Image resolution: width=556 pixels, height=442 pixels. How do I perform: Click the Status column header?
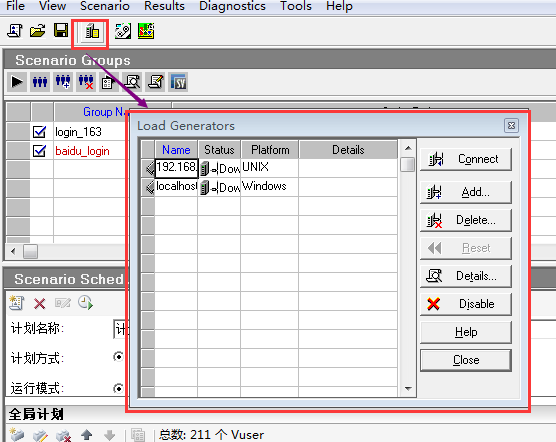[x=219, y=150]
